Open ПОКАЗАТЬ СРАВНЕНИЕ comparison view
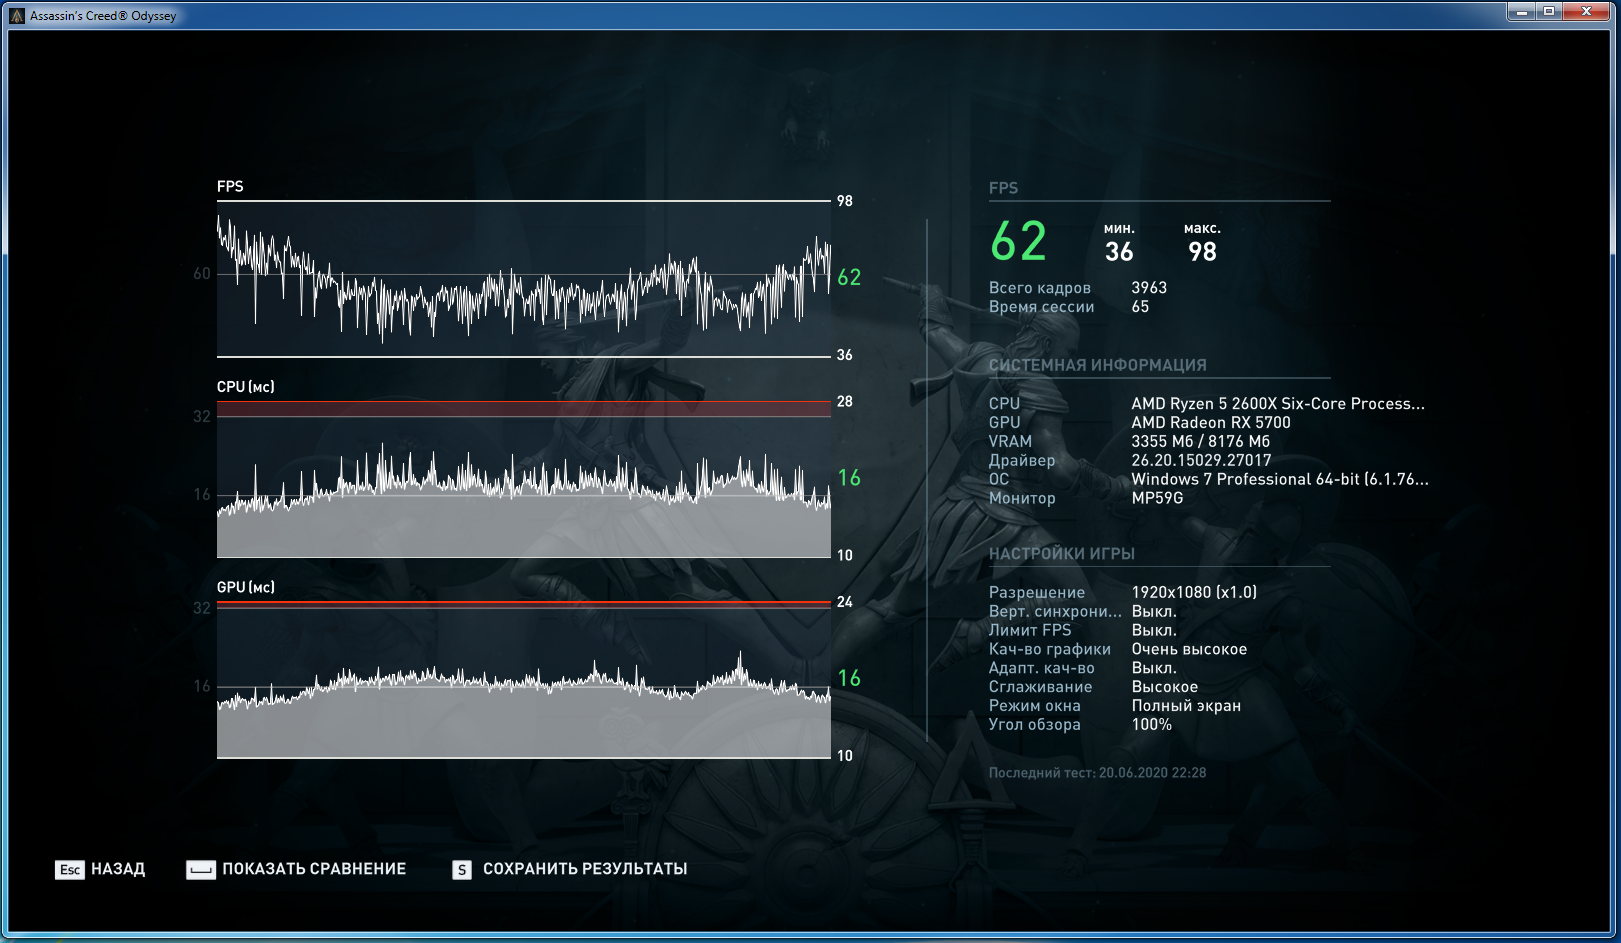This screenshot has height=943, width=1621. coord(314,869)
